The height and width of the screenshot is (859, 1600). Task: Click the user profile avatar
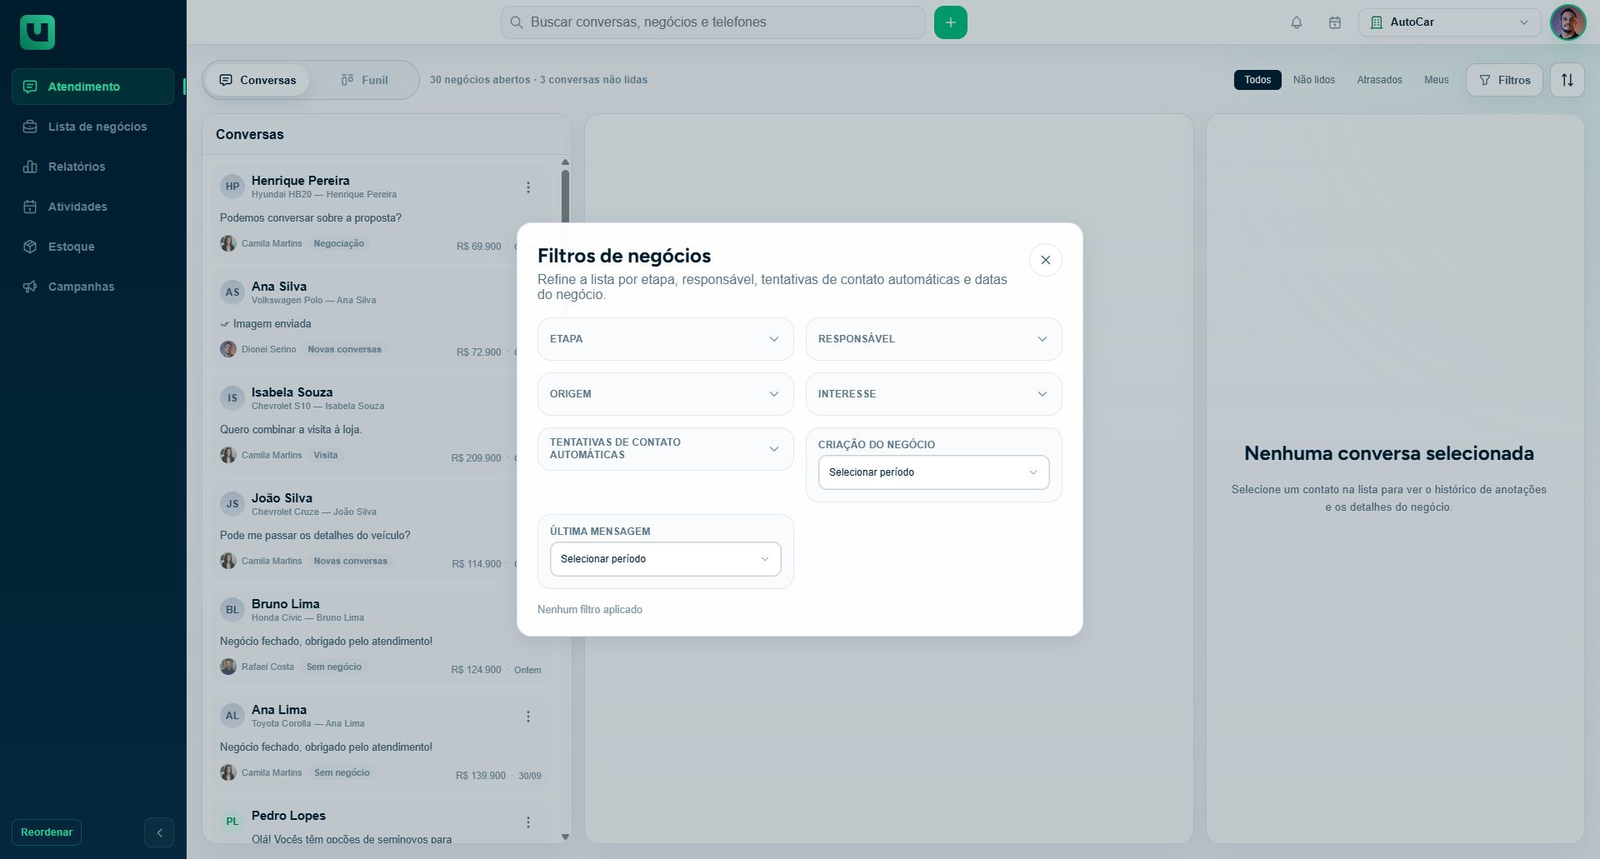[x=1567, y=22]
